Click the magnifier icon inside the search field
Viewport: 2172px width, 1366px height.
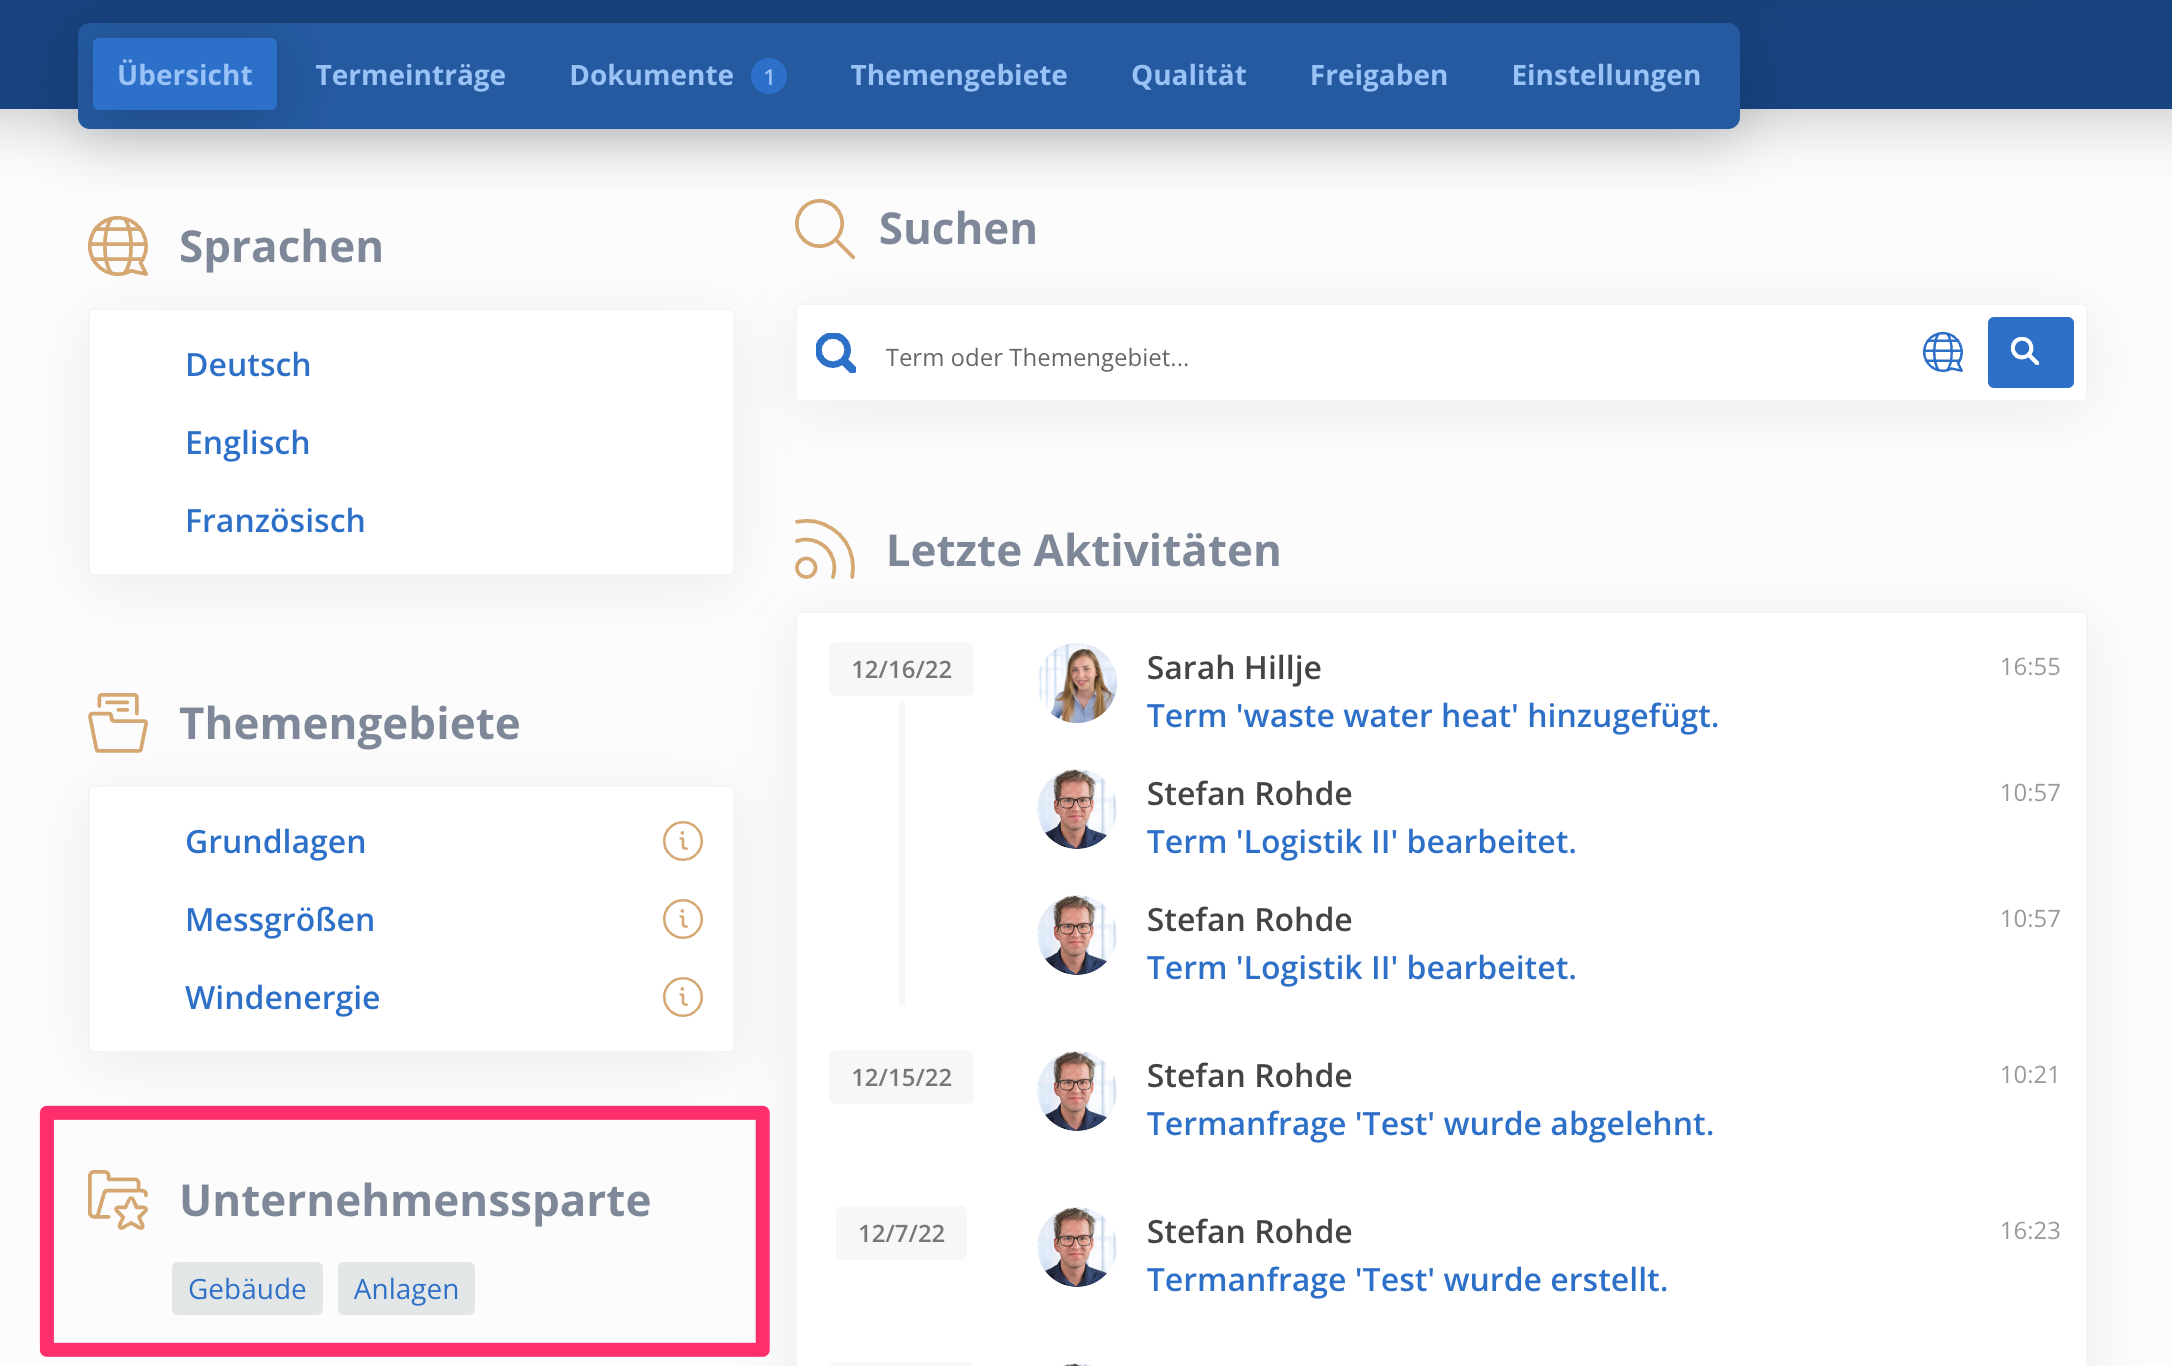(836, 353)
